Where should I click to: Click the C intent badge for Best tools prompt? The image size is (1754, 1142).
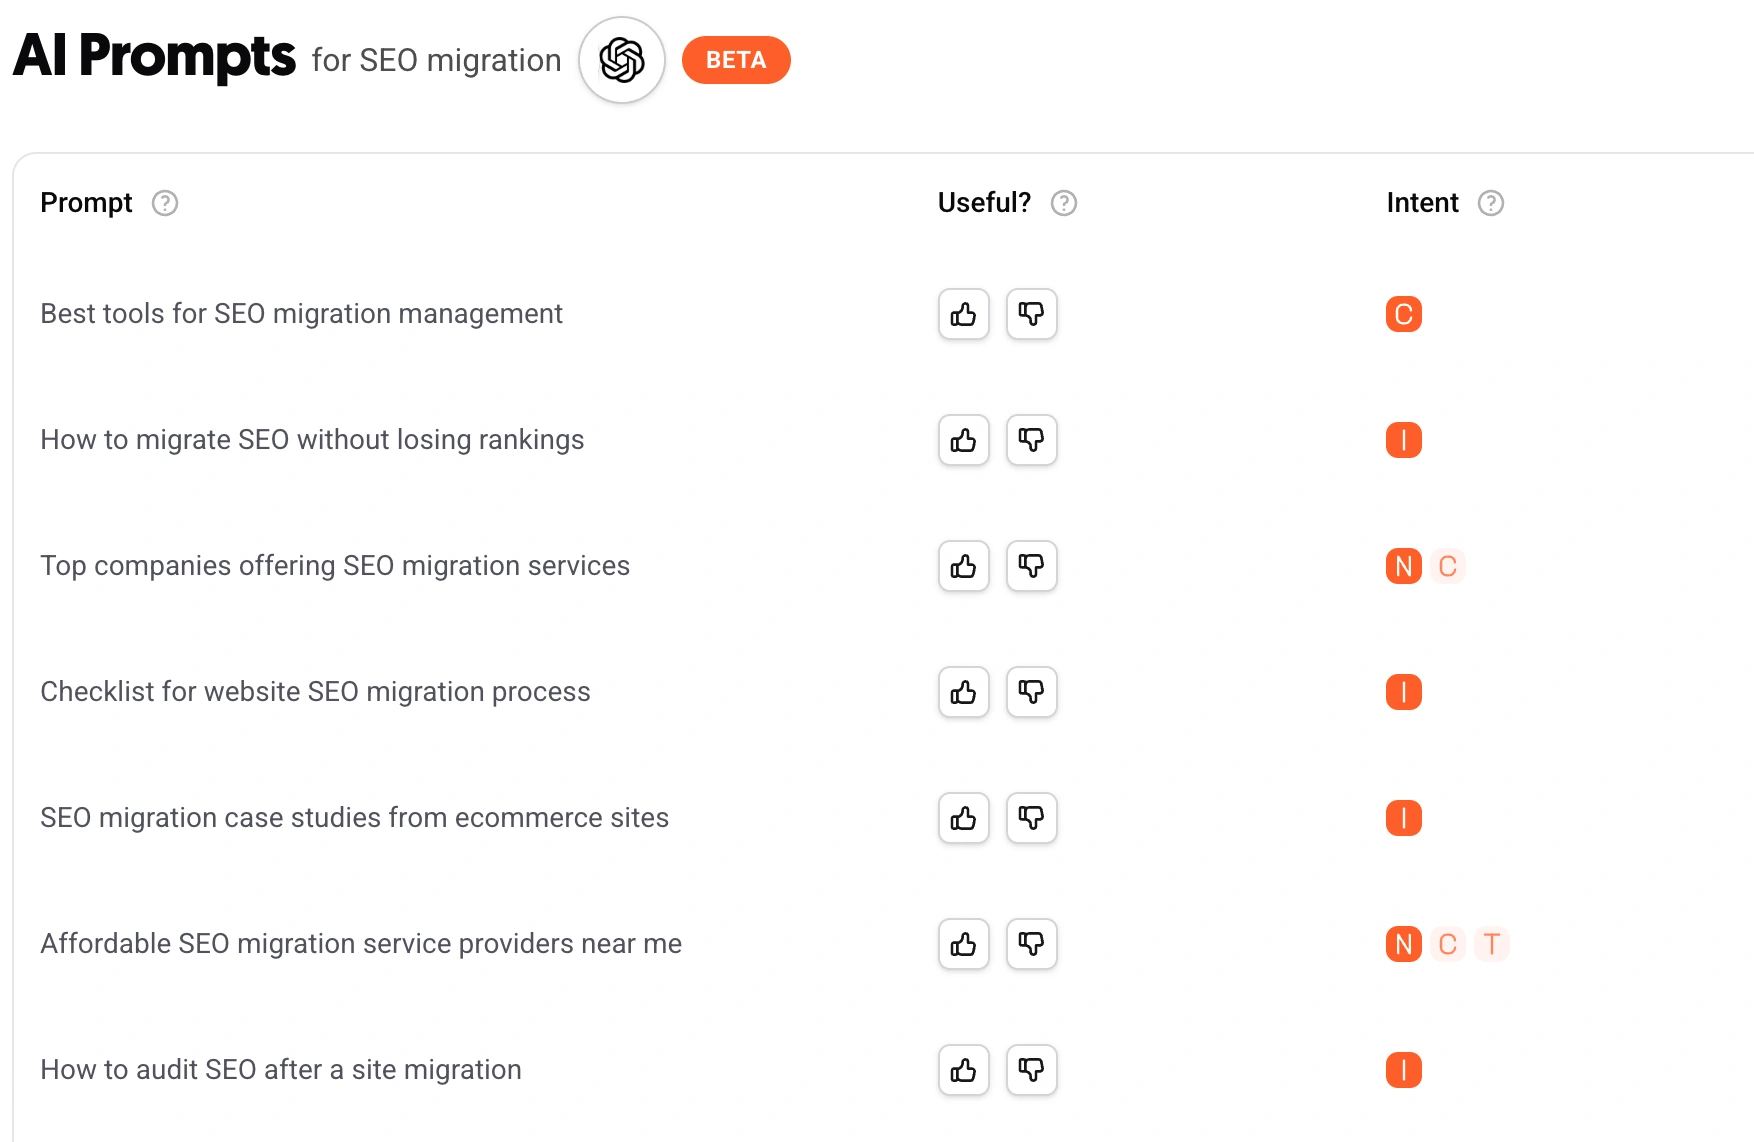click(1403, 315)
